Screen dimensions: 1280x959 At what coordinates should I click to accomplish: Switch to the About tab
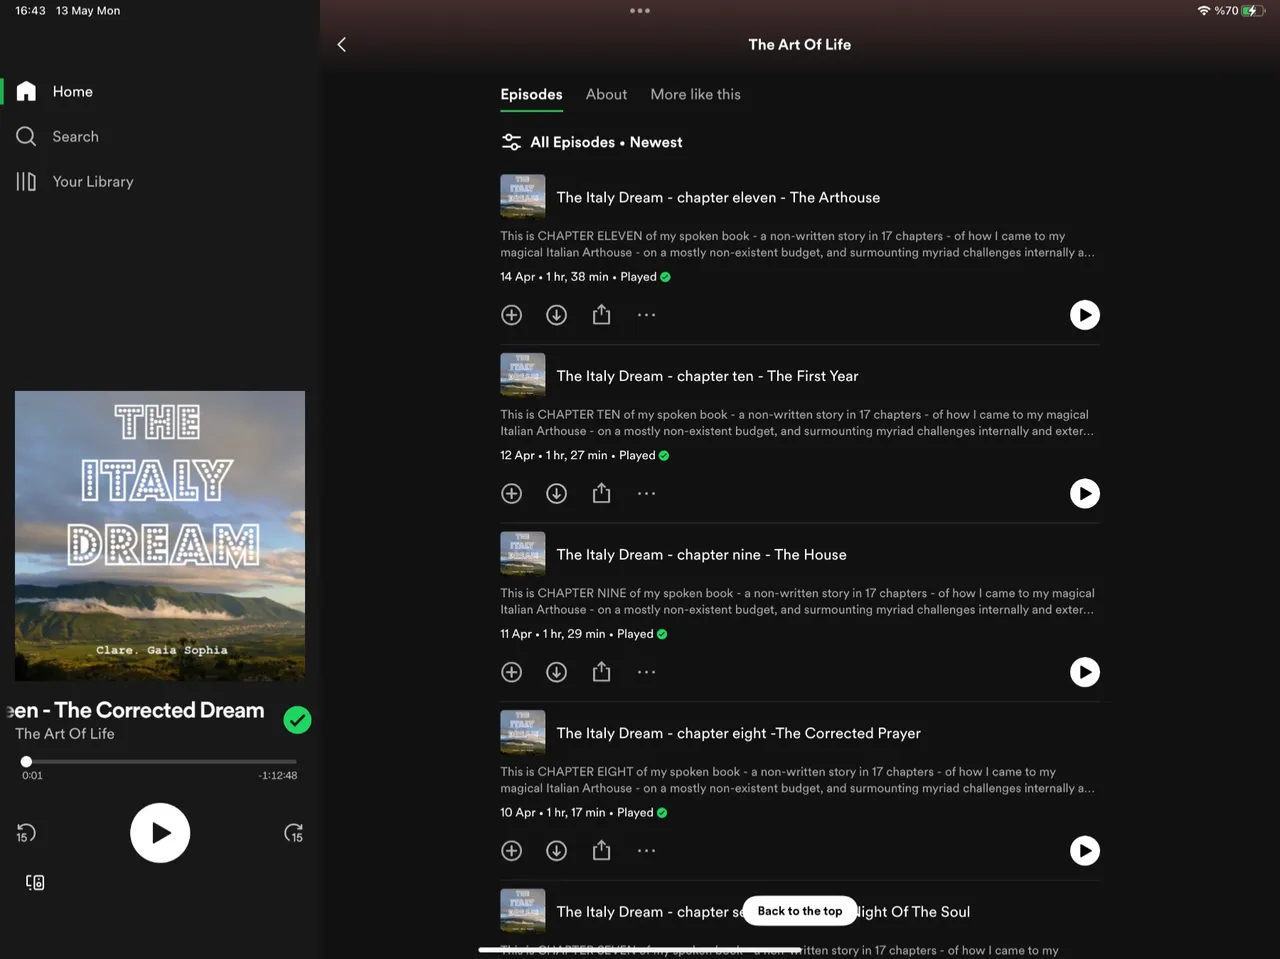tap(606, 94)
